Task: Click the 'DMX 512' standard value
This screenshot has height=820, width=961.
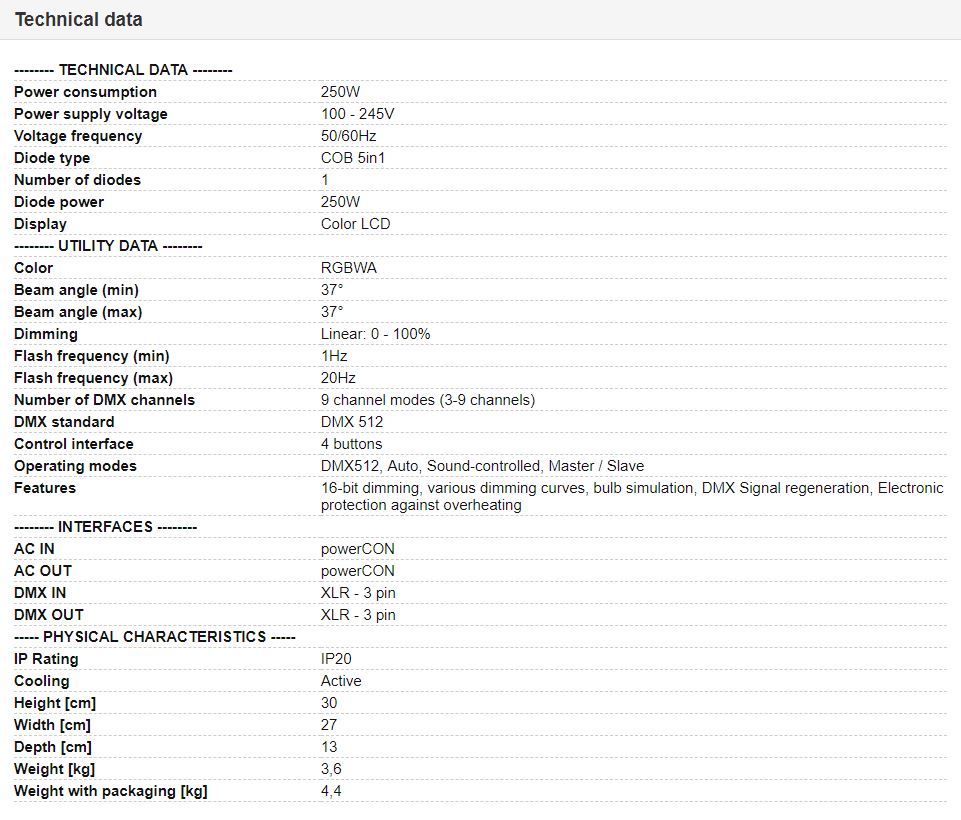Action: tap(352, 422)
